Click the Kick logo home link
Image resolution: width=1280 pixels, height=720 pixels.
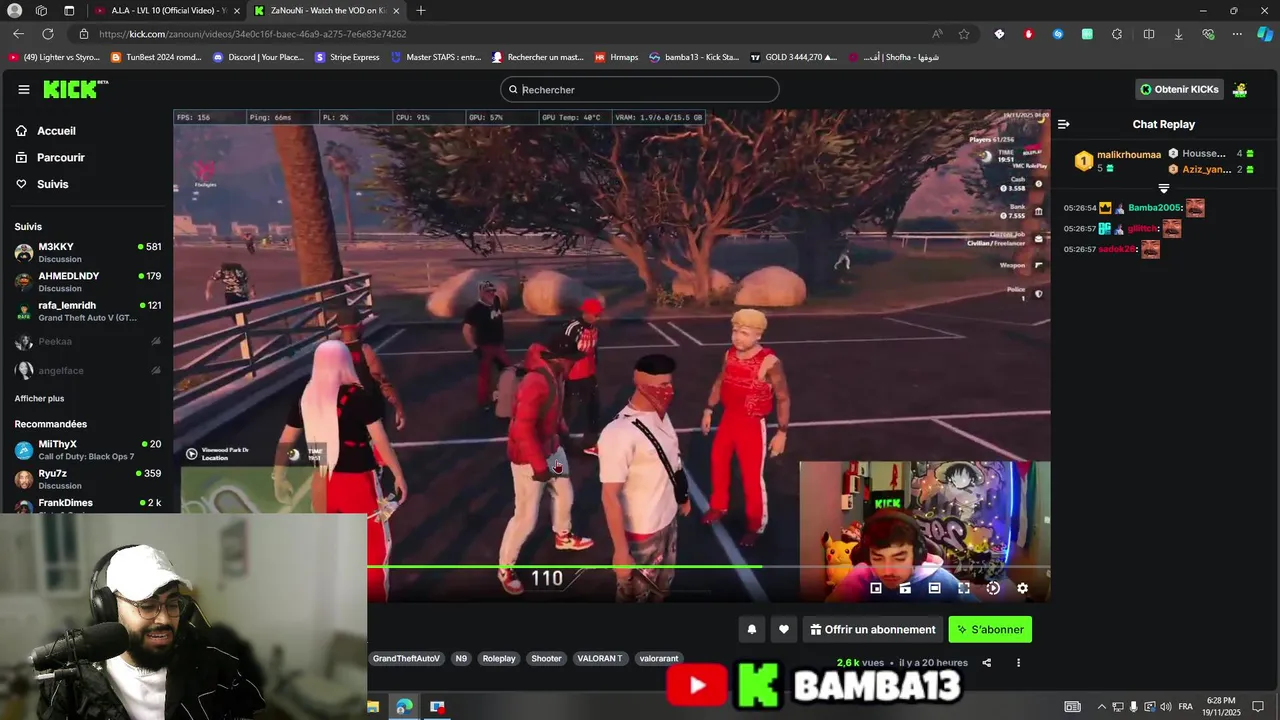click(75, 89)
